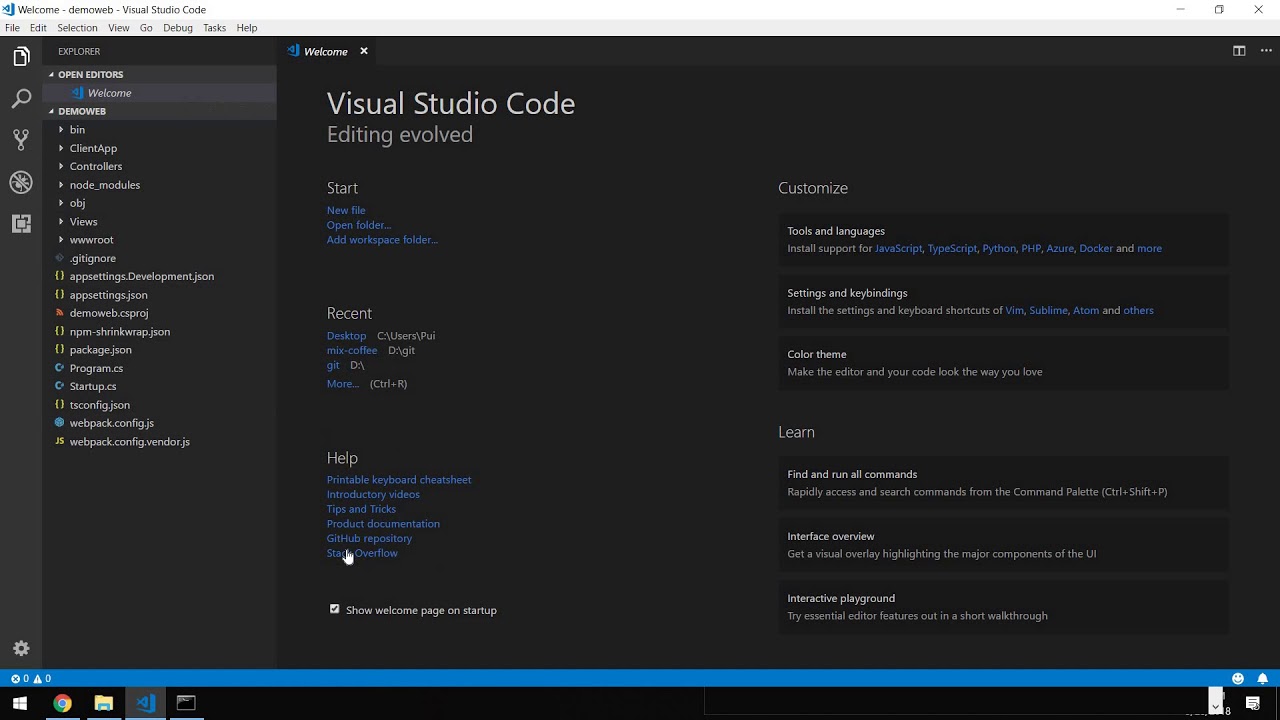Collapse the DEMOWEB folder section
This screenshot has height=720, width=1280.
pyautogui.click(x=160, y=111)
